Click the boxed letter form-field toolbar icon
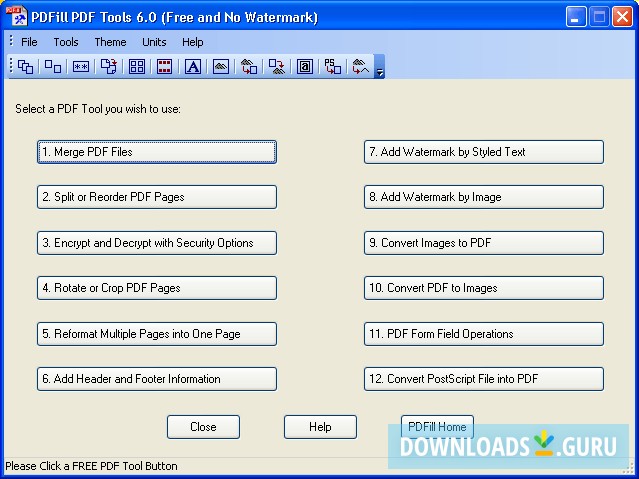The image size is (639, 479). coord(305,66)
